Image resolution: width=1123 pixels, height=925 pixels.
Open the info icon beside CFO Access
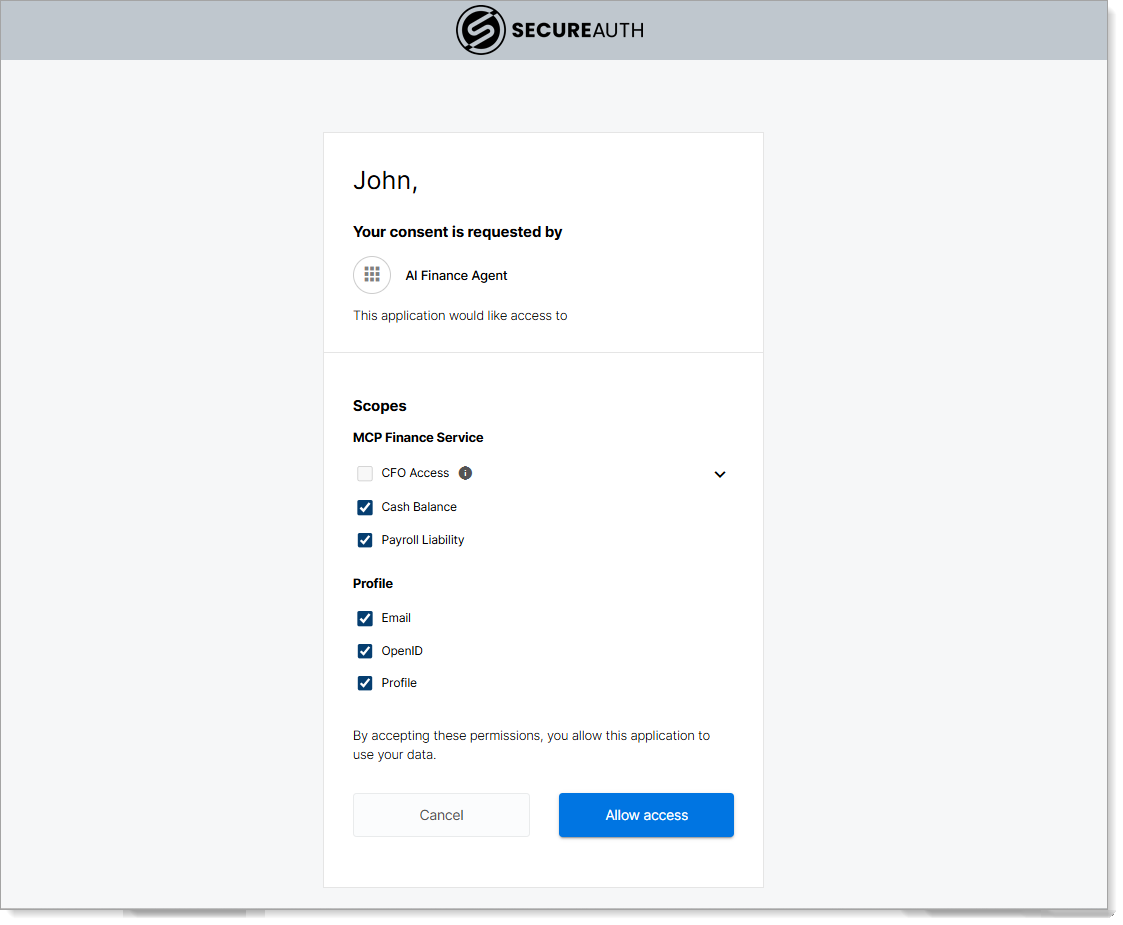pyautogui.click(x=465, y=472)
